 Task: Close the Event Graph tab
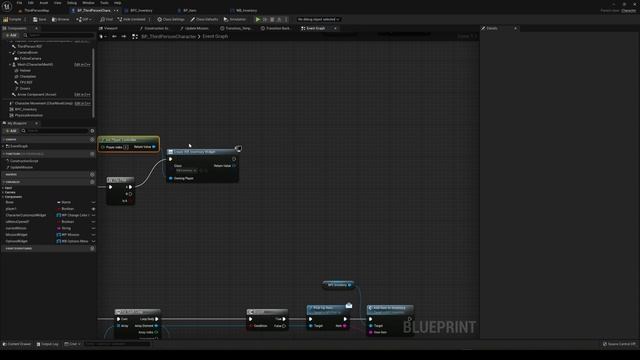(335, 28)
